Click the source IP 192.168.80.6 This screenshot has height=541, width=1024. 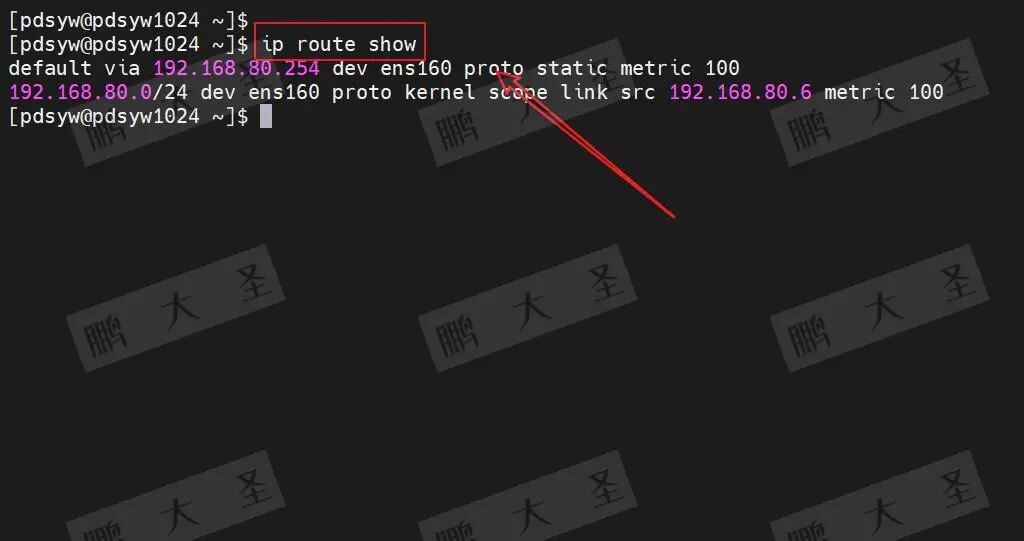[741, 92]
